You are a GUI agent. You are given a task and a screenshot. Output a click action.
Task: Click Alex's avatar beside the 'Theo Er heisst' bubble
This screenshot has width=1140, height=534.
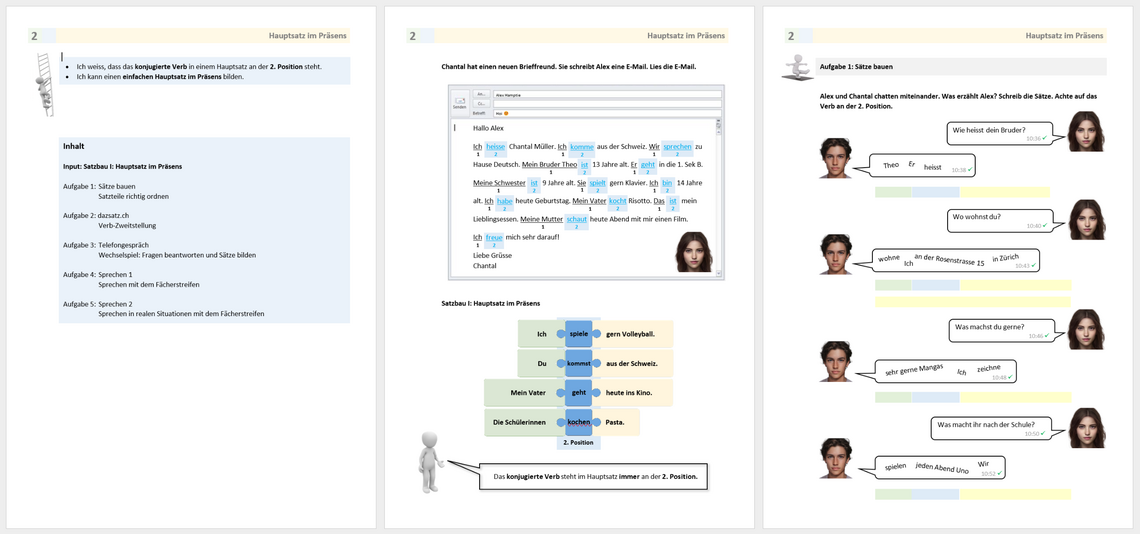[836, 158]
